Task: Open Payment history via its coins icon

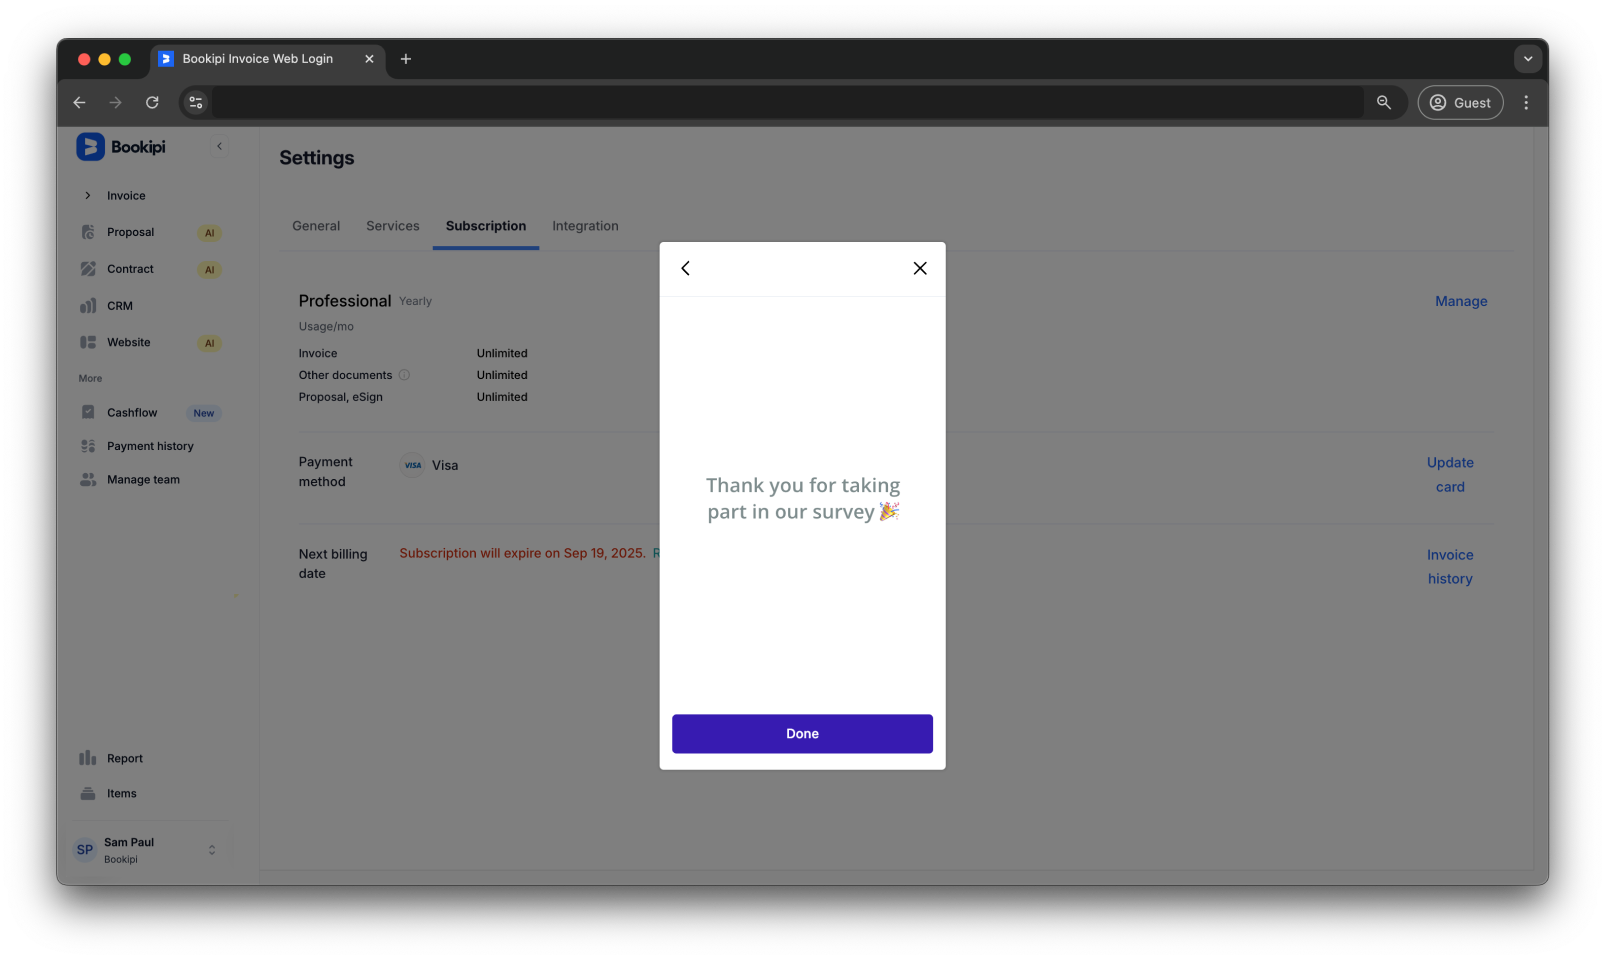Action: 88,445
